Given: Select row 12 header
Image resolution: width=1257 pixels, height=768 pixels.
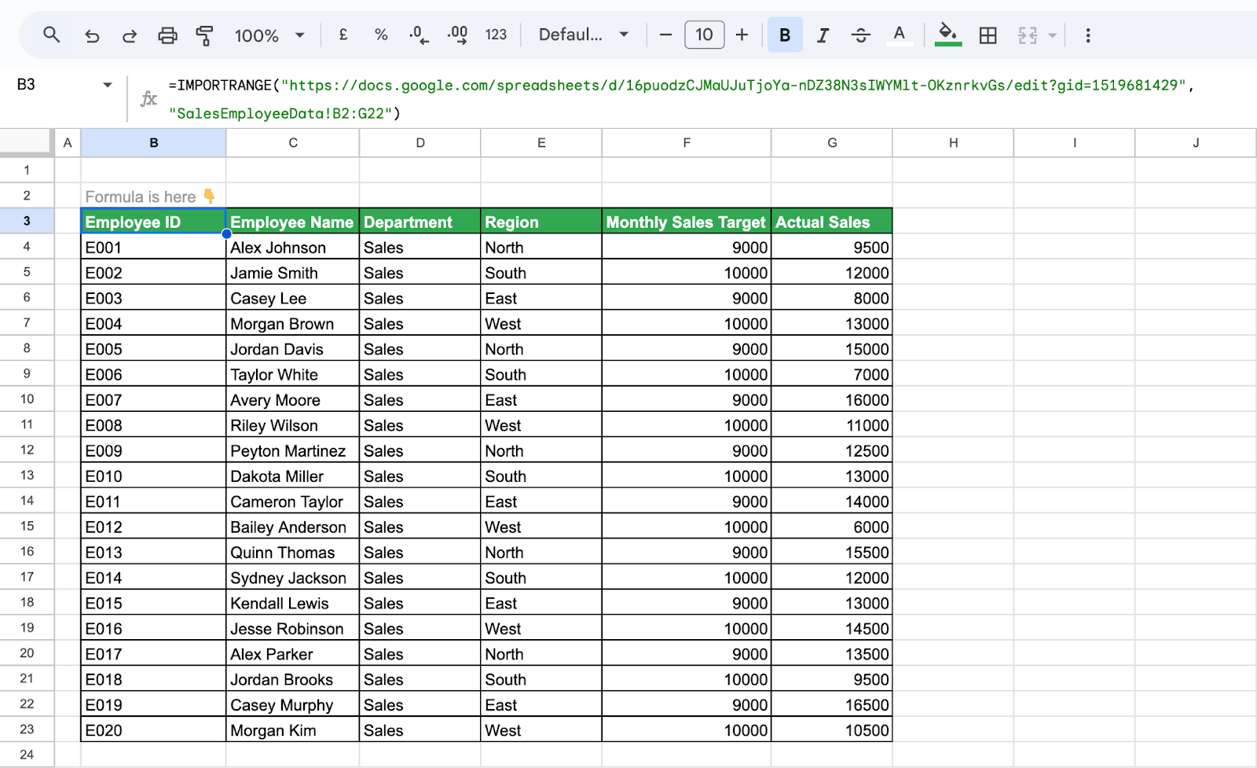Looking at the screenshot, I should (x=27, y=450).
